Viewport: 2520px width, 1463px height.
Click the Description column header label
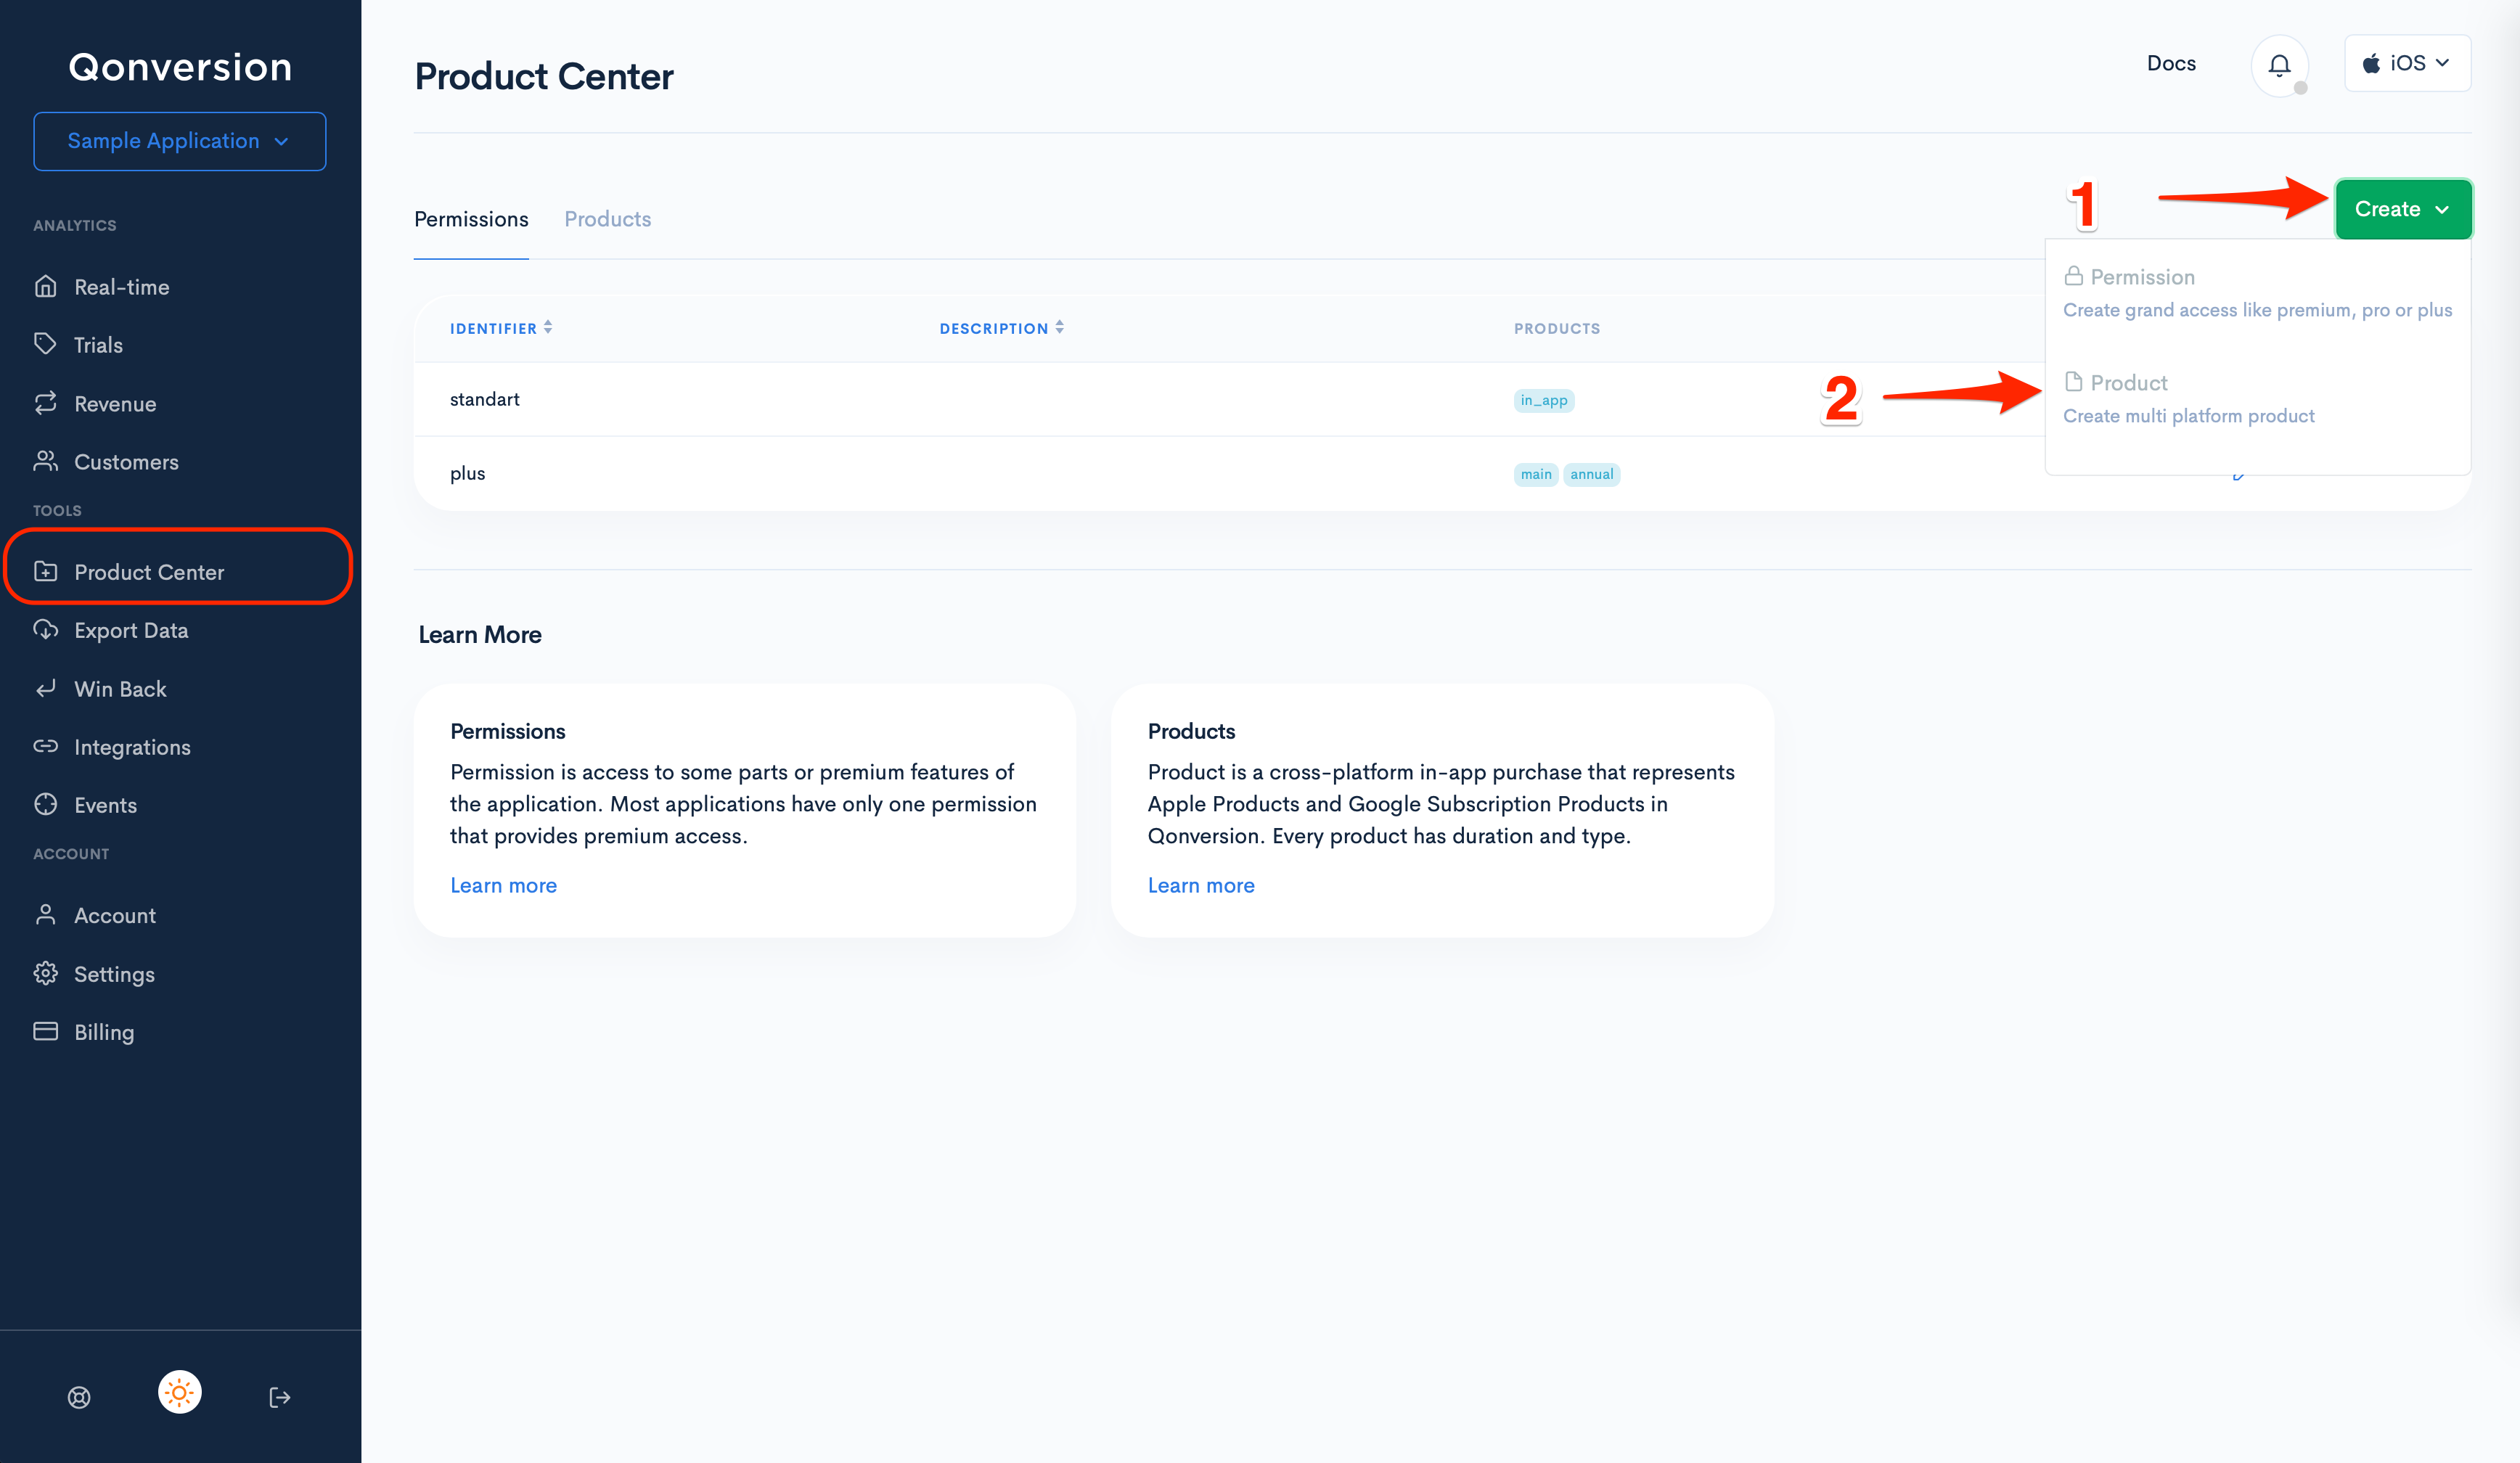pyautogui.click(x=994, y=328)
